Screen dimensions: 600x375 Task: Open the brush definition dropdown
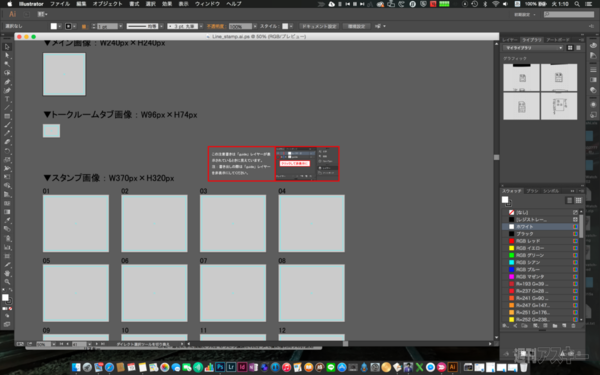pos(201,26)
